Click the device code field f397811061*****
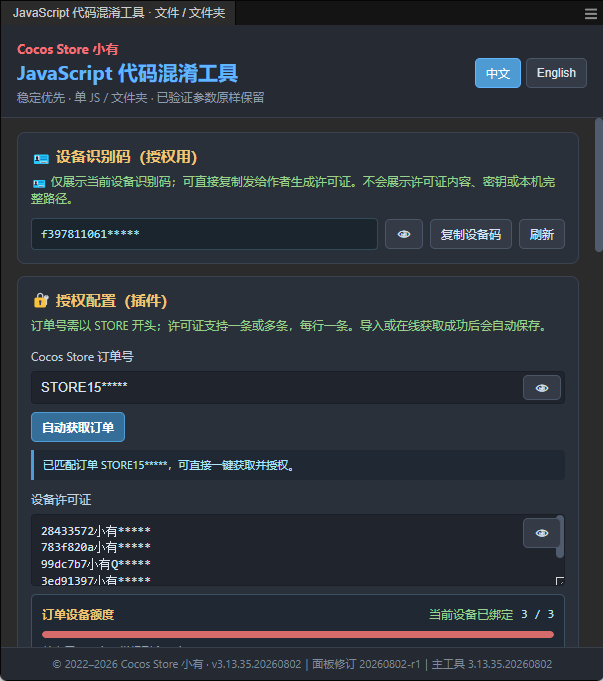The width and height of the screenshot is (603, 681). click(204, 234)
